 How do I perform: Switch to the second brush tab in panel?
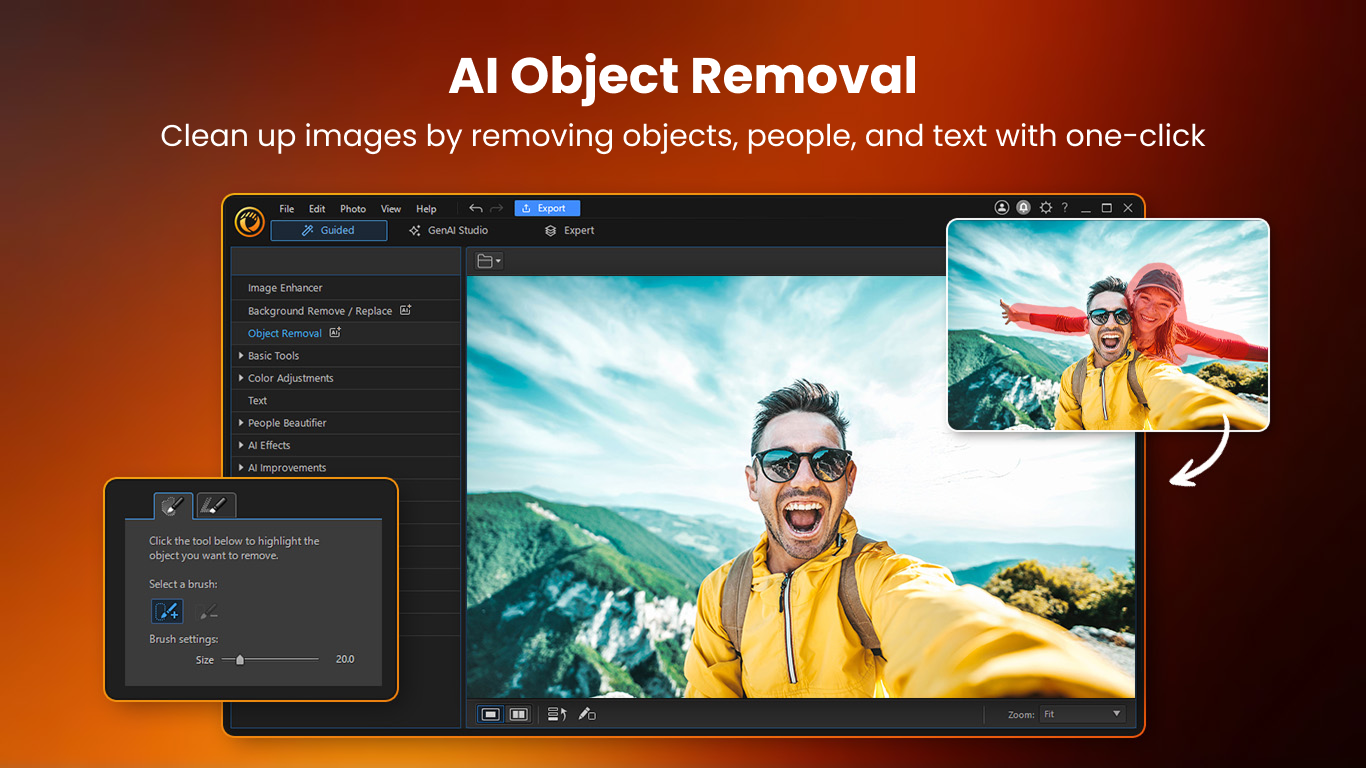point(215,505)
